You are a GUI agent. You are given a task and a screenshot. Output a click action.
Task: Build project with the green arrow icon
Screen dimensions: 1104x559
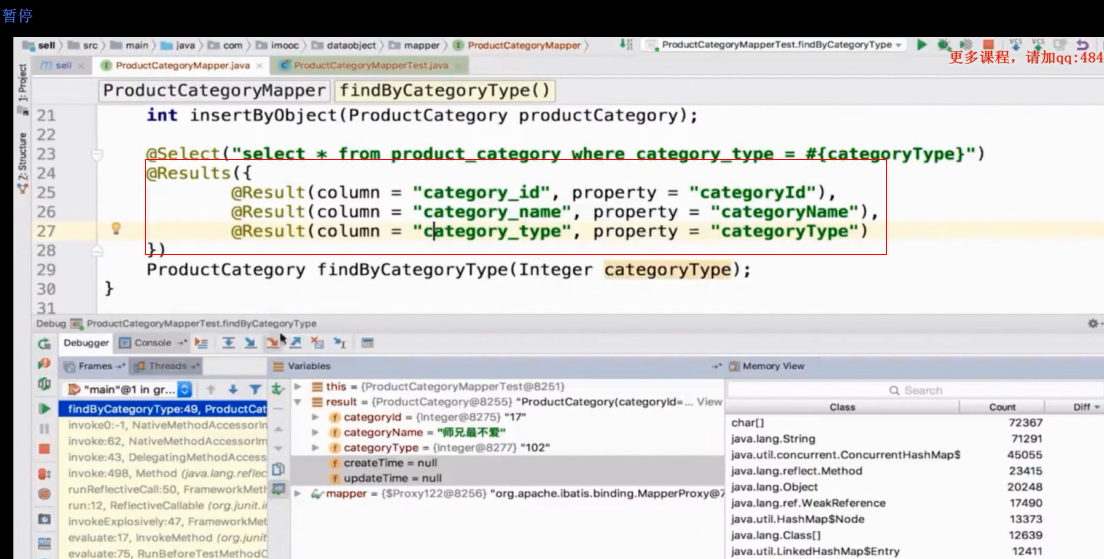click(x=626, y=44)
